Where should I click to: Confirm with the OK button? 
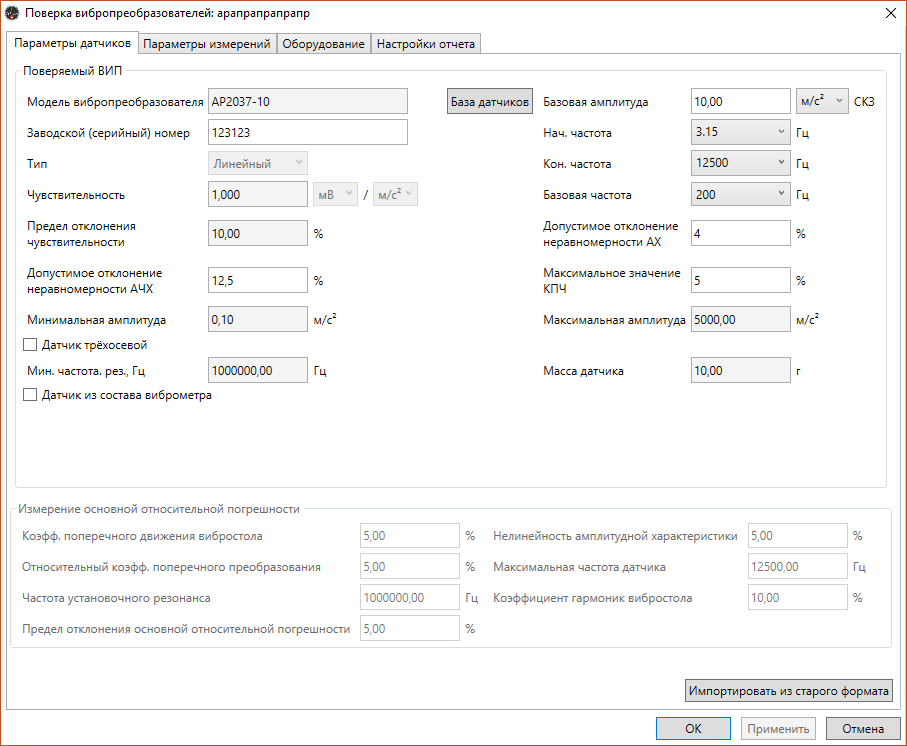tap(693, 729)
